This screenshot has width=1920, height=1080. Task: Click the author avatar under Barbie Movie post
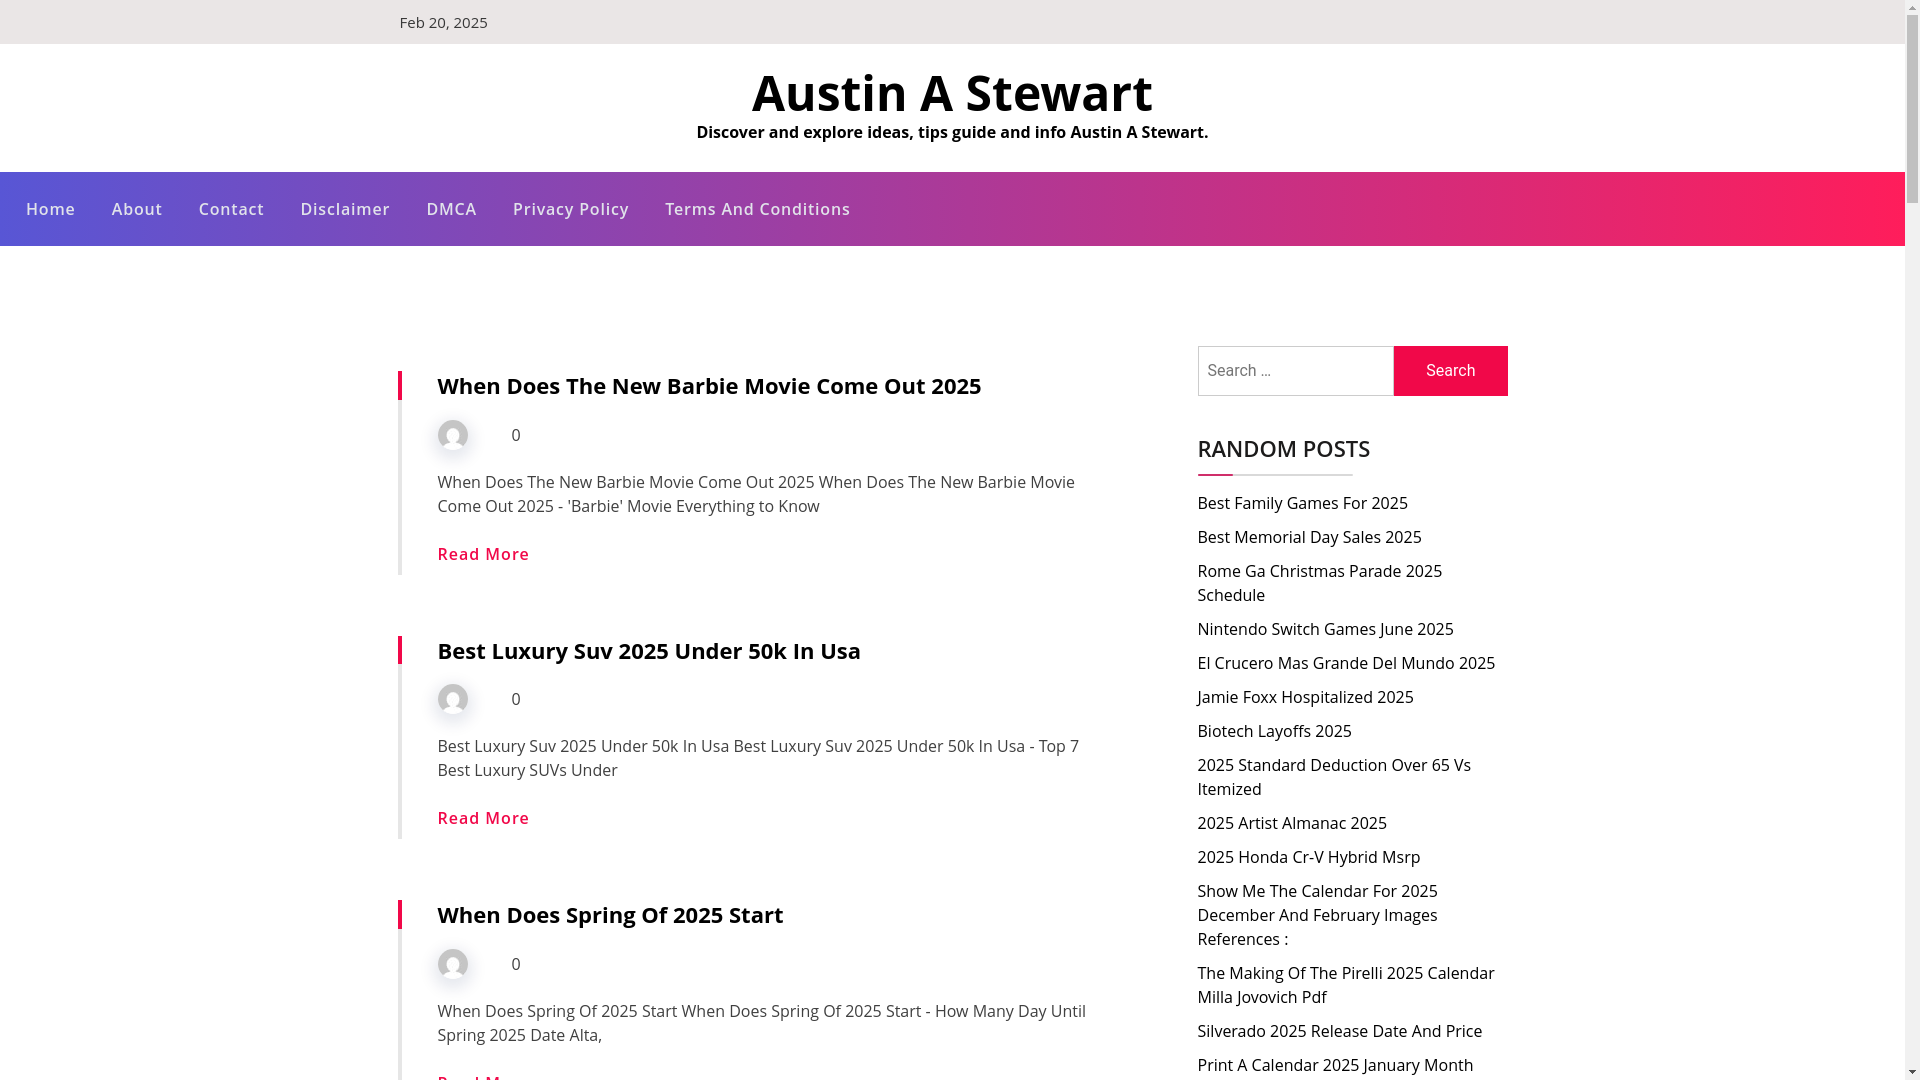[x=452, y=435]
